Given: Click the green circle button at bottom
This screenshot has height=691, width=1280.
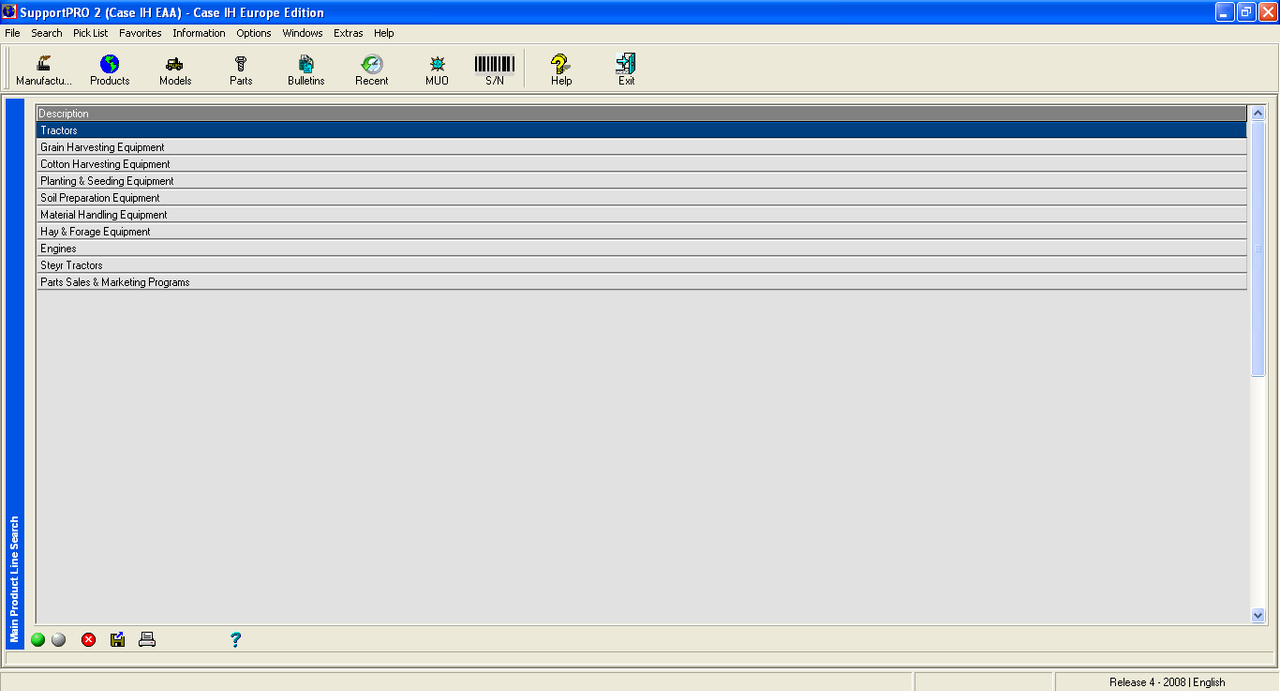Looking at the screenshot, I should click(x=38, y=640).
